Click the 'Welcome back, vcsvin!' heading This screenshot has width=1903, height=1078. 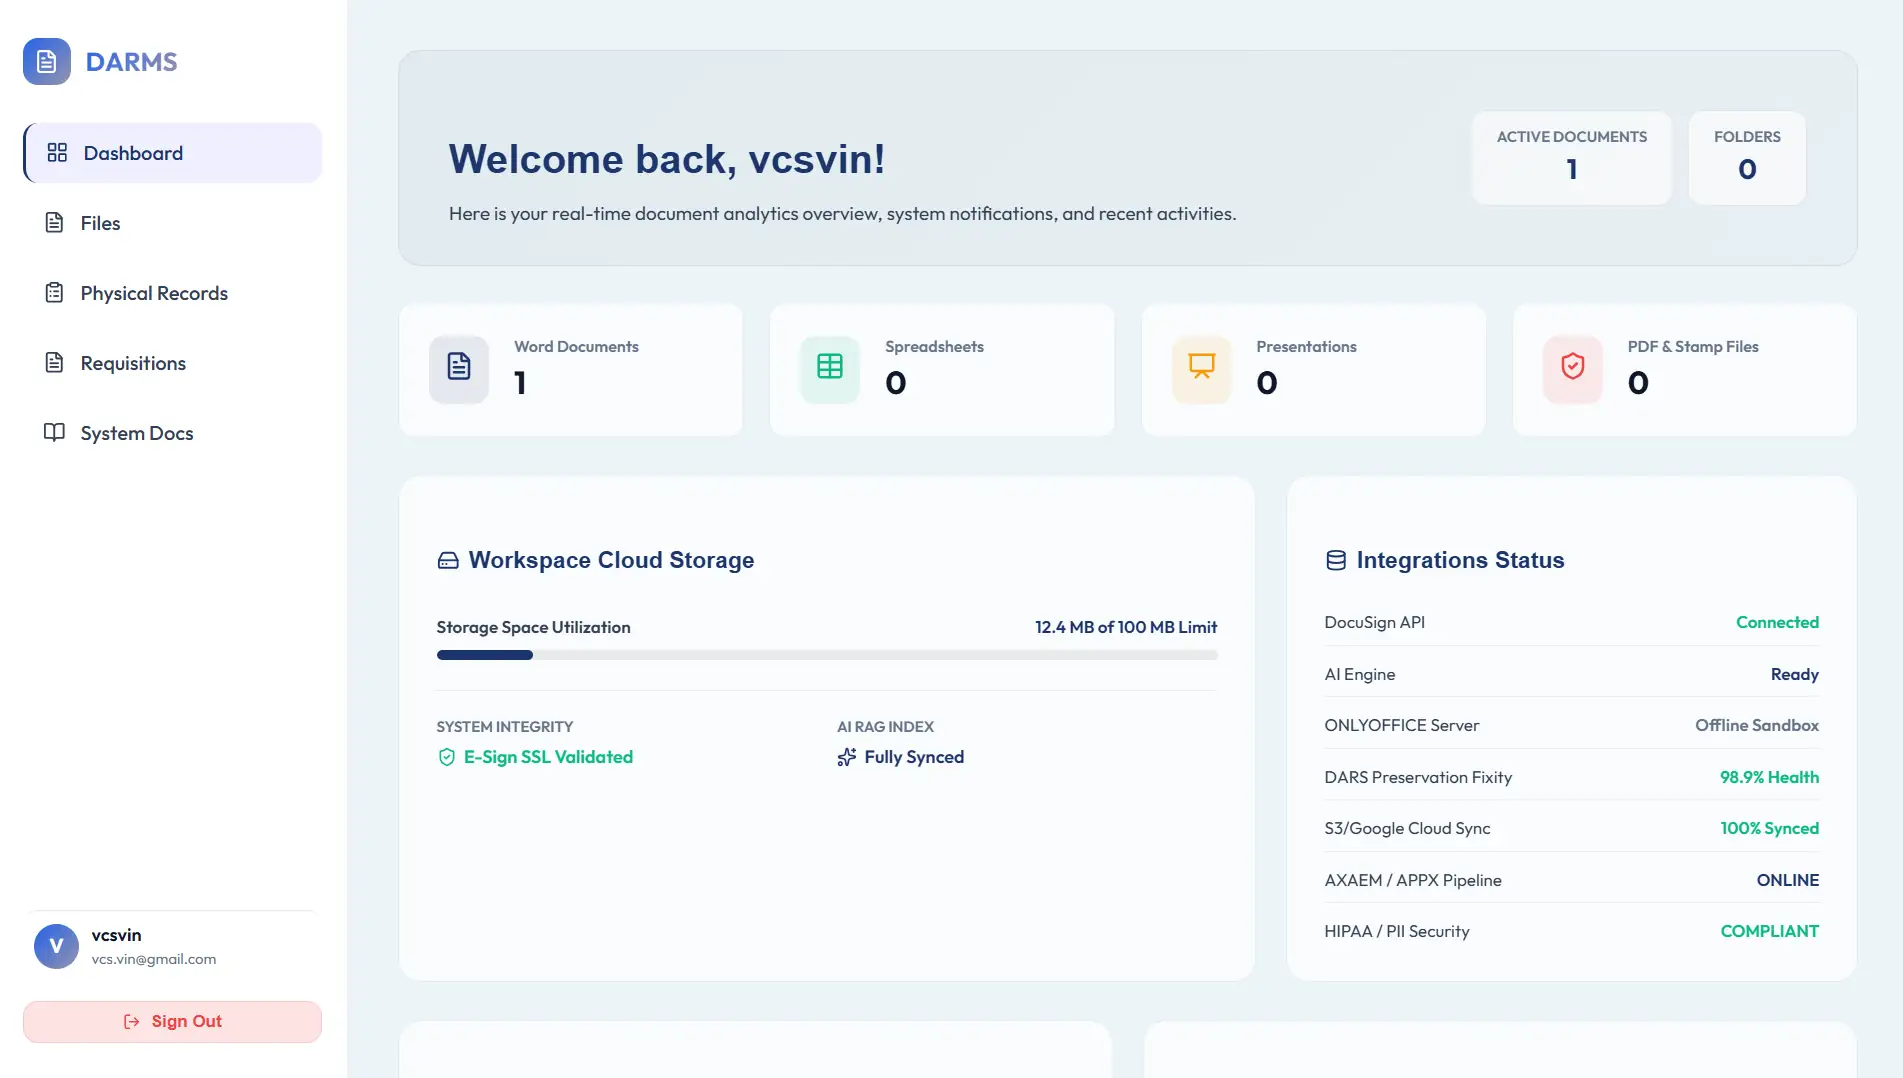point(667,159)
